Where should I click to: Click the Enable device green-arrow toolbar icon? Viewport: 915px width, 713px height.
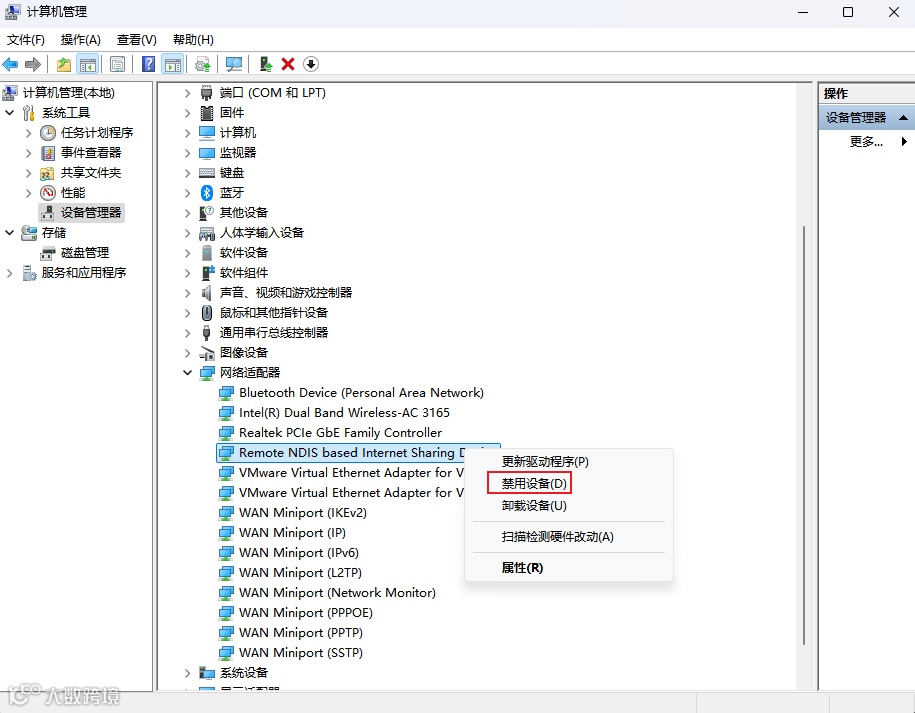click(266, 64)
